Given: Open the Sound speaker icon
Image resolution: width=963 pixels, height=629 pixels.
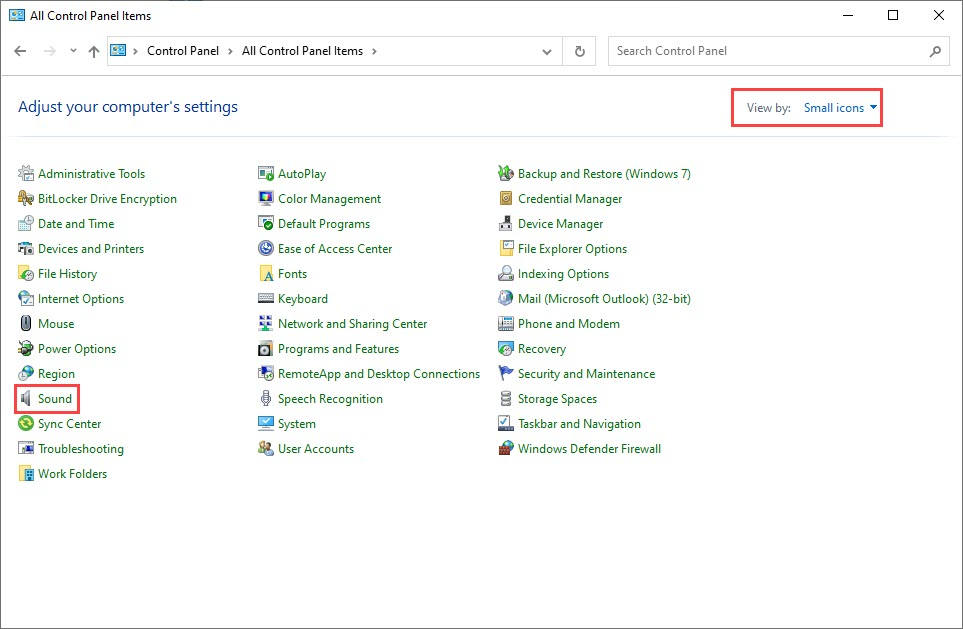Looking at the screenshot, I should 25,399.
